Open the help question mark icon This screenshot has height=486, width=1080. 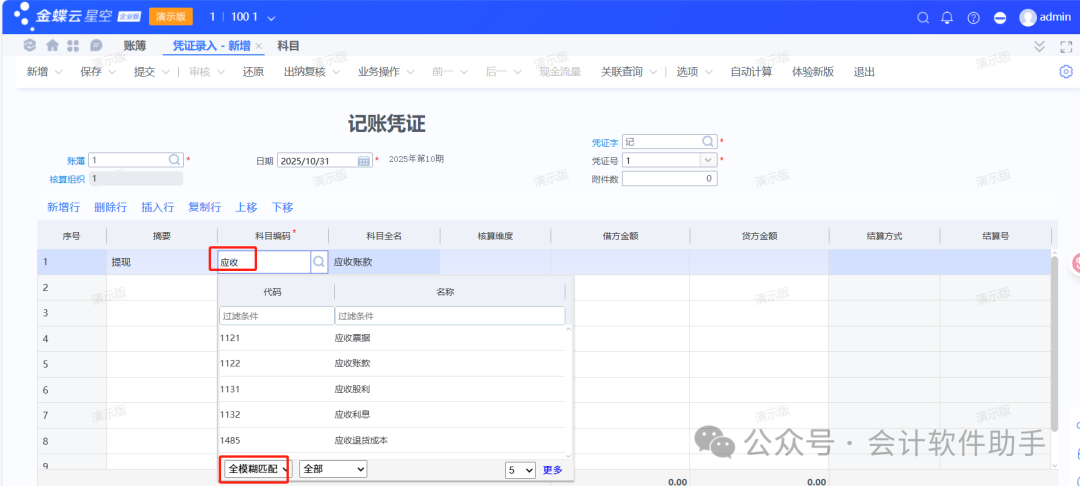(x=973, y=18)
